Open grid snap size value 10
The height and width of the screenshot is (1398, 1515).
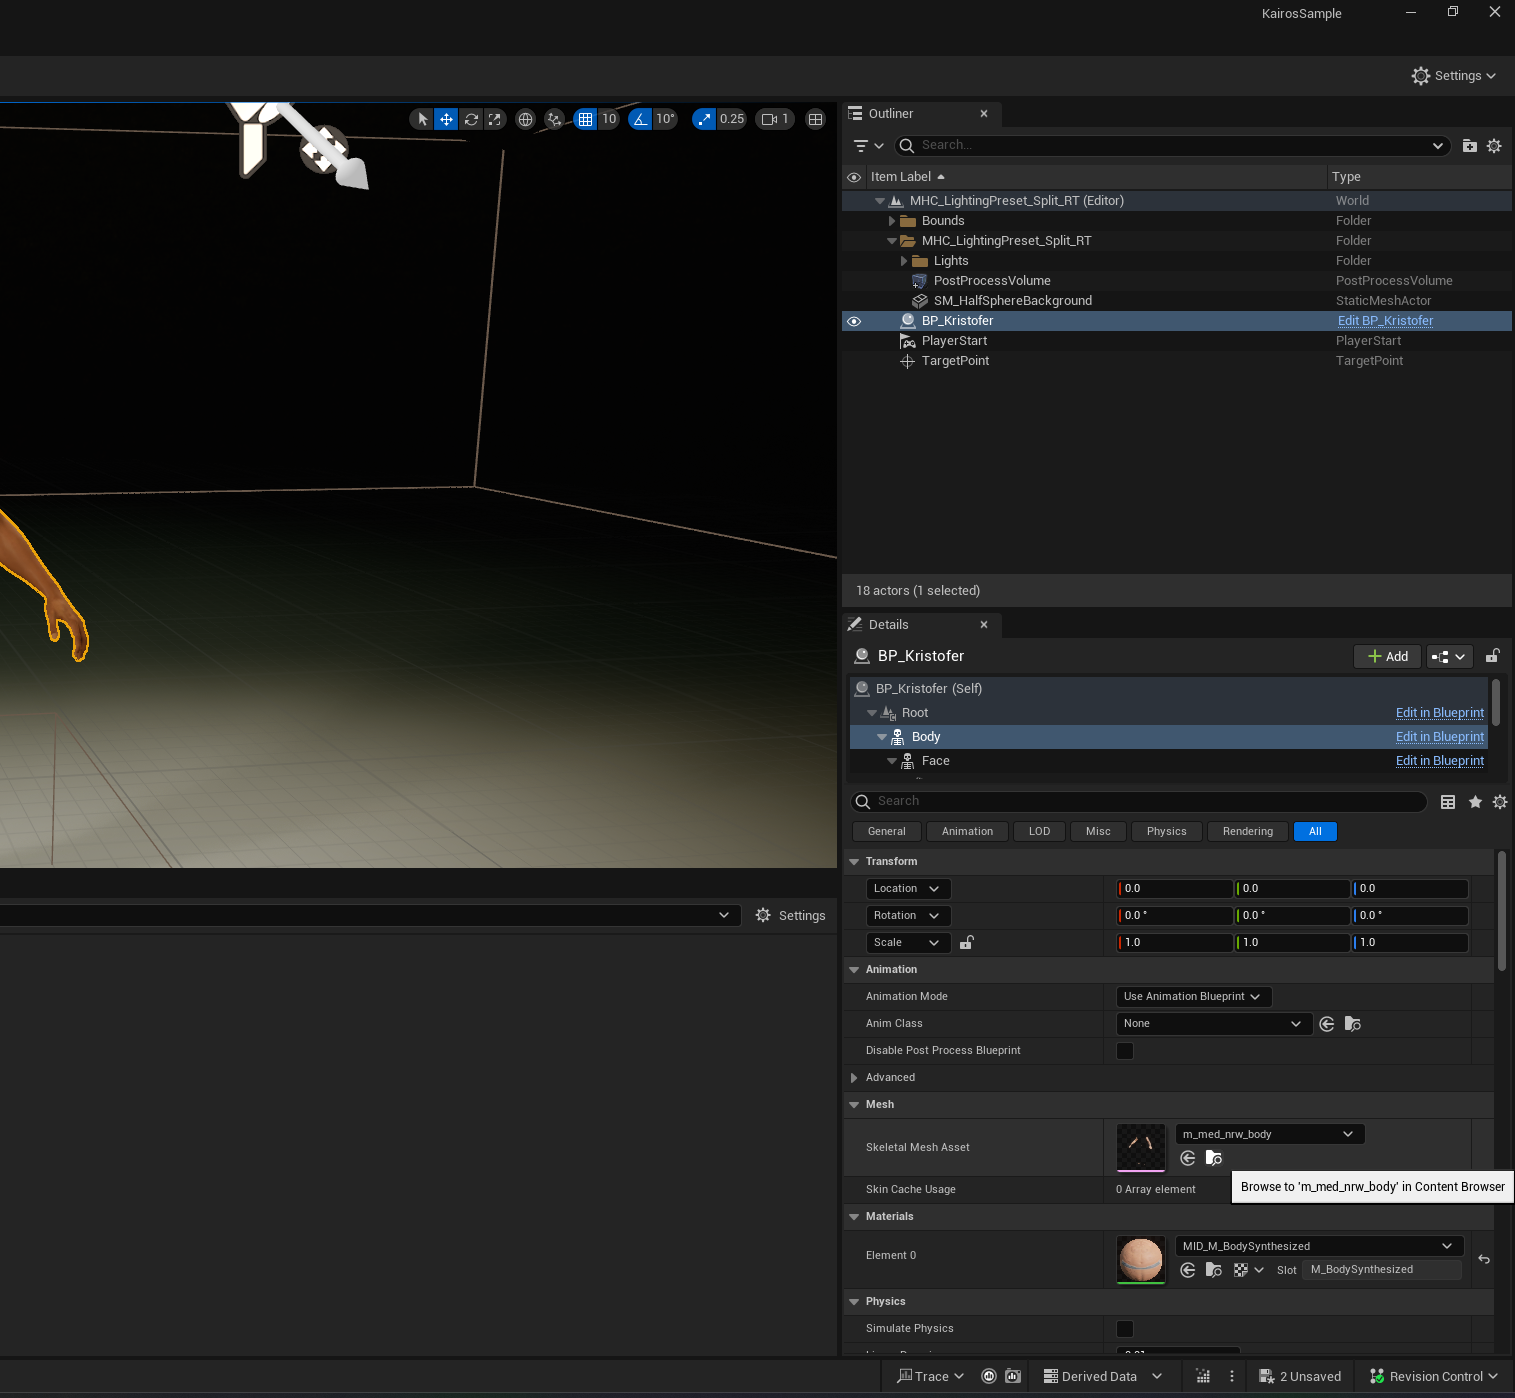pos(609,119)
